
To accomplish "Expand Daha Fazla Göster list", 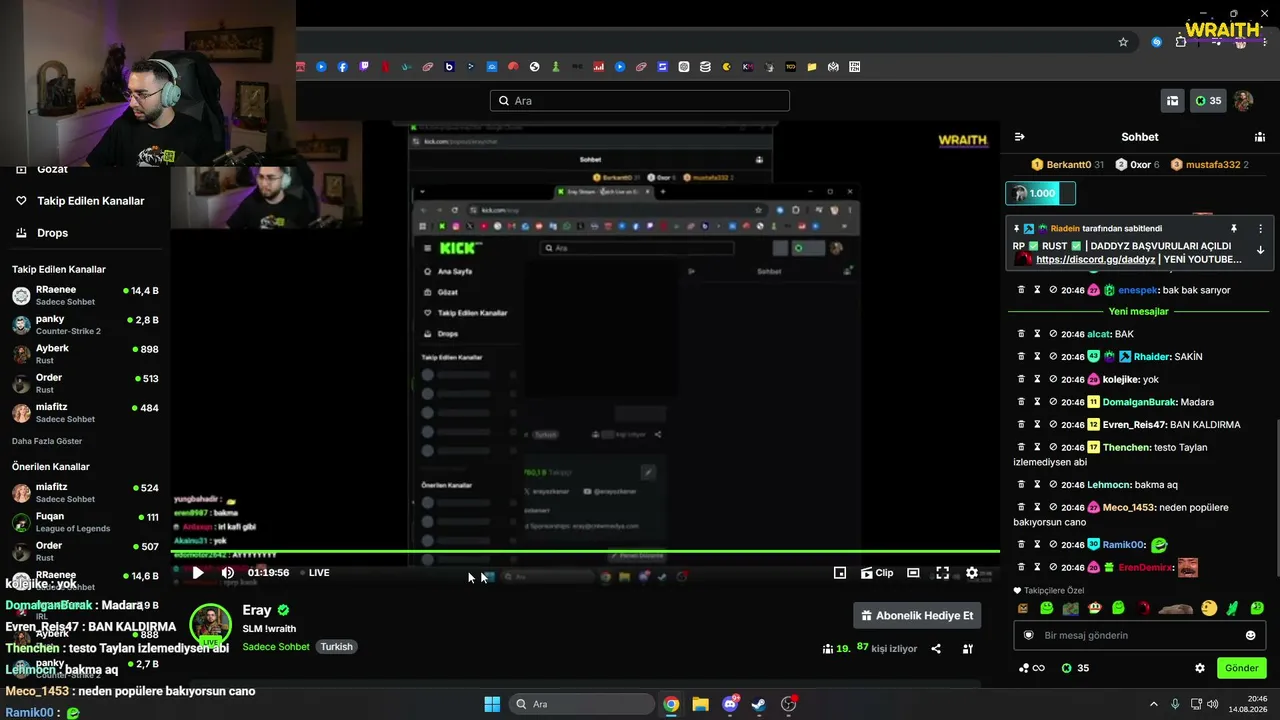I will [47, 441].
